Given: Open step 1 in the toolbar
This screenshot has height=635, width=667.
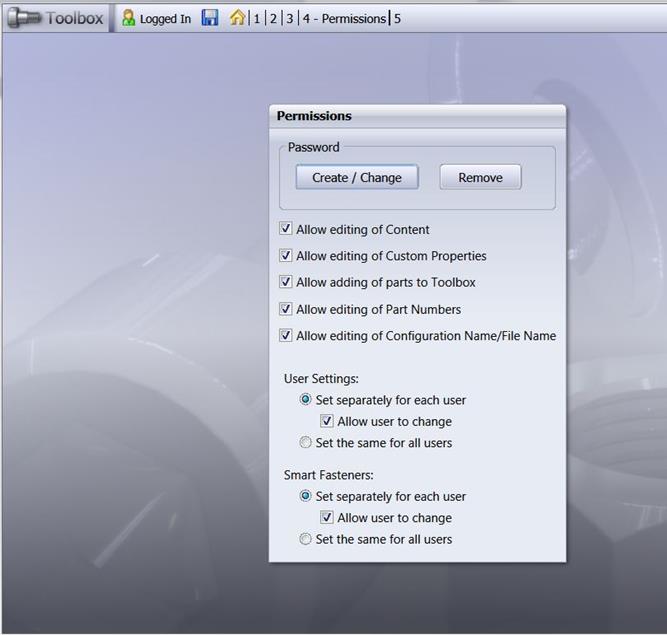Looking at the screenshot, I should [x=257, y=18].
